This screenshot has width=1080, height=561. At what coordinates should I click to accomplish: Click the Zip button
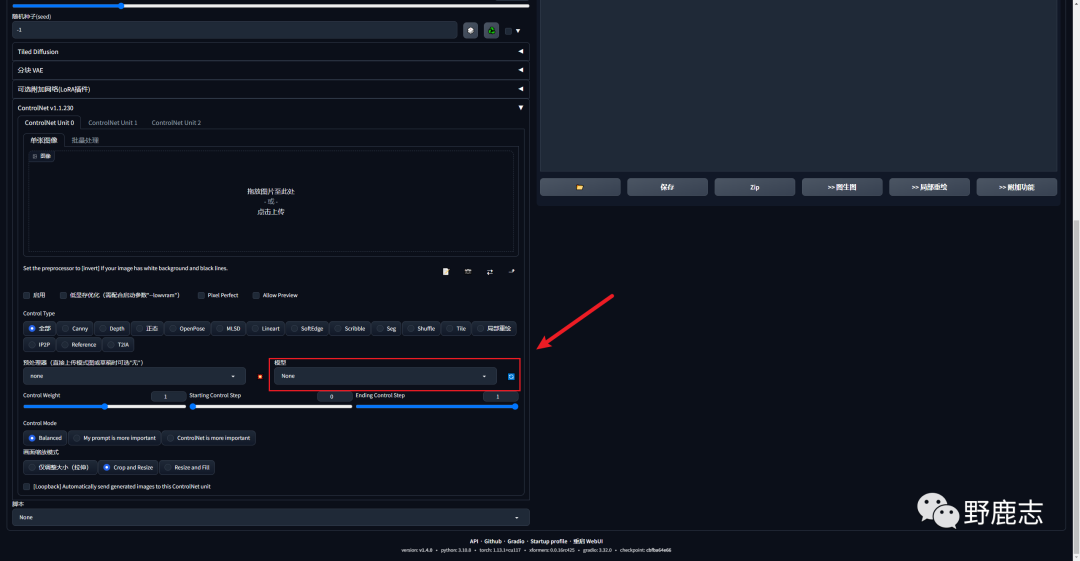(x=755, y=187)
